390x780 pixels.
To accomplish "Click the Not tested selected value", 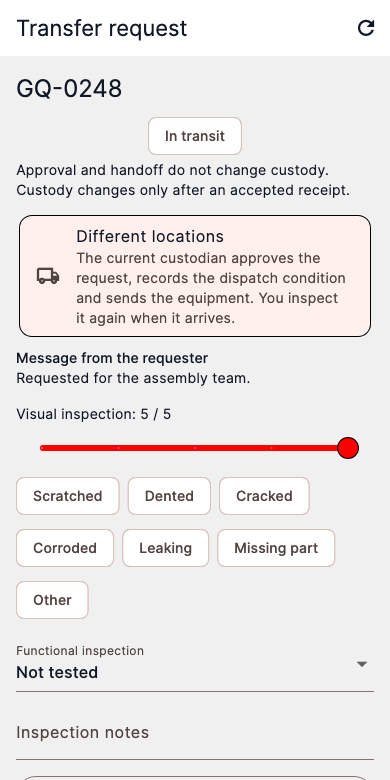I will point(57,673).
